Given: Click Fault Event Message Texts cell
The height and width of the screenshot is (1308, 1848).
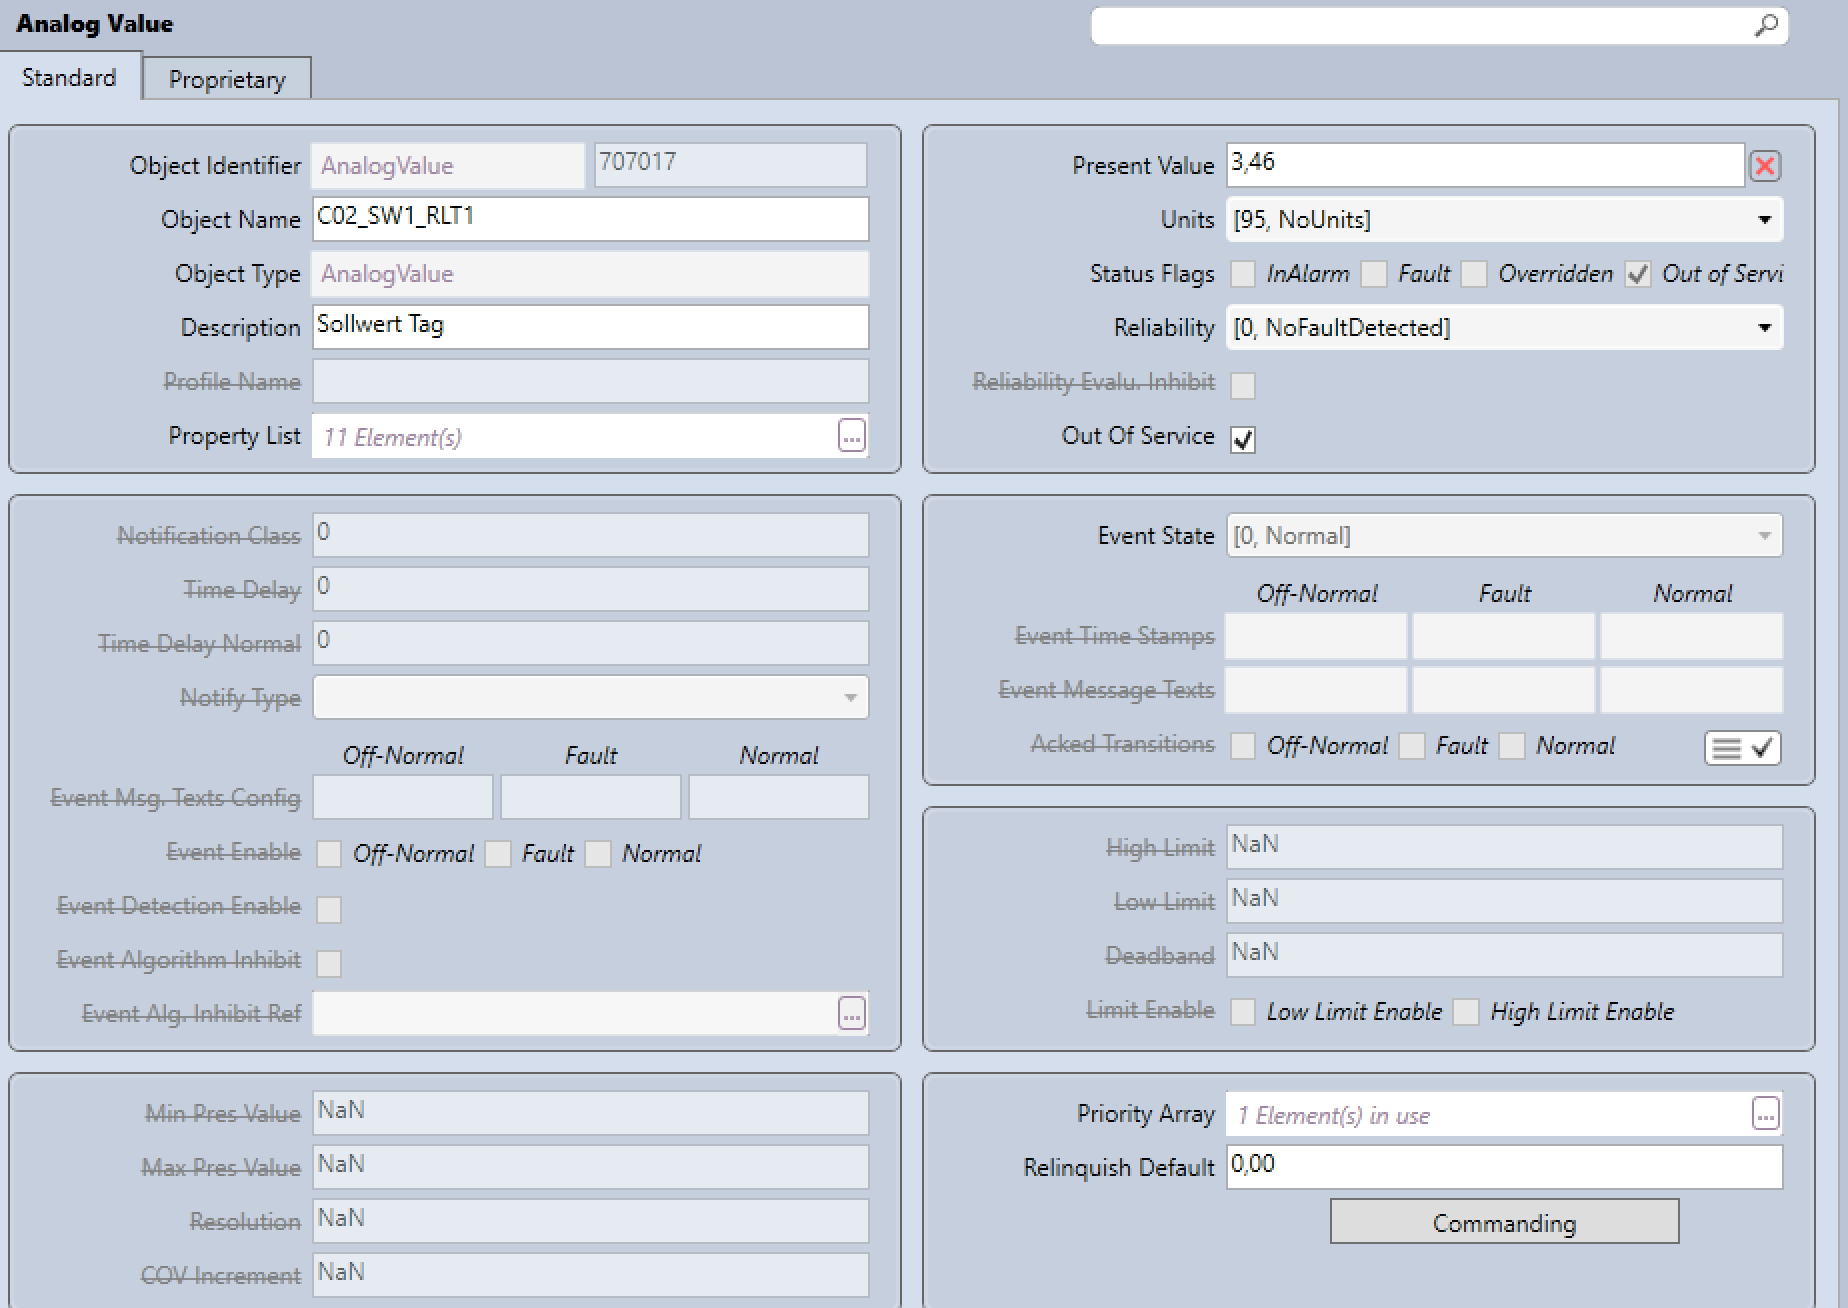Looking at the screenshot, I should (x=1504, y=691).
